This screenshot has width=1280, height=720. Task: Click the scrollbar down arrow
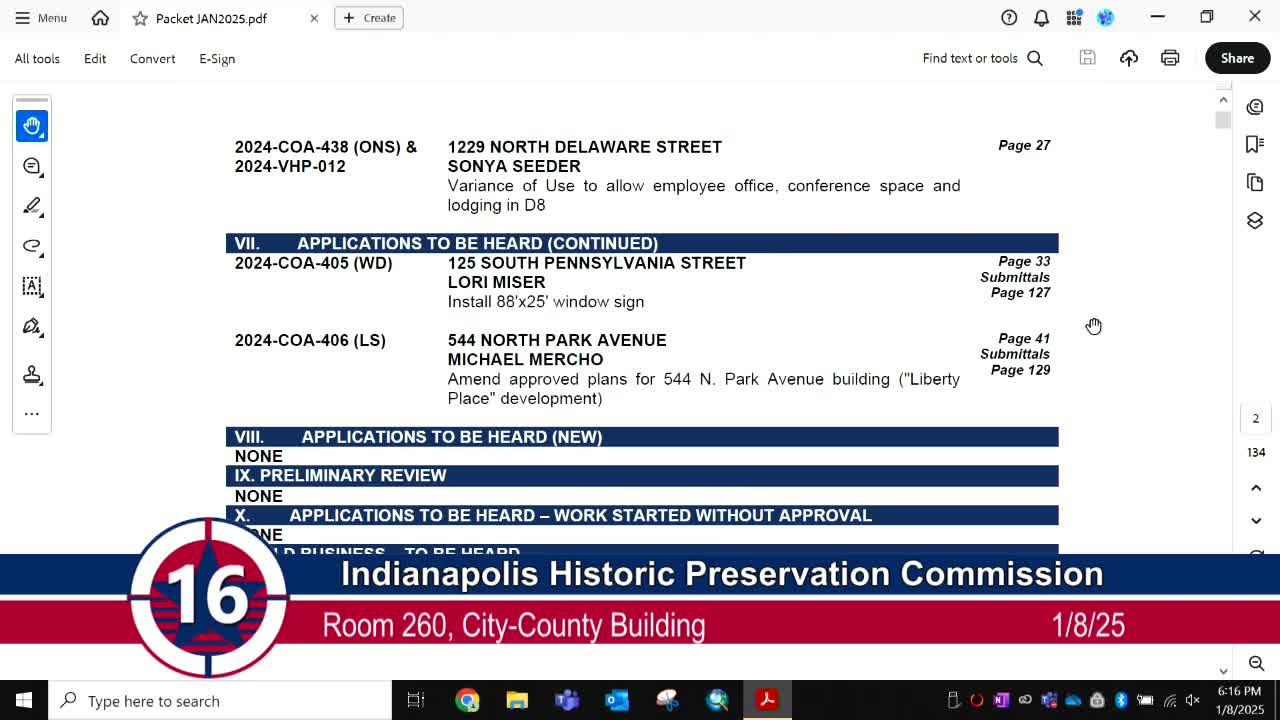click(1223, 671)
